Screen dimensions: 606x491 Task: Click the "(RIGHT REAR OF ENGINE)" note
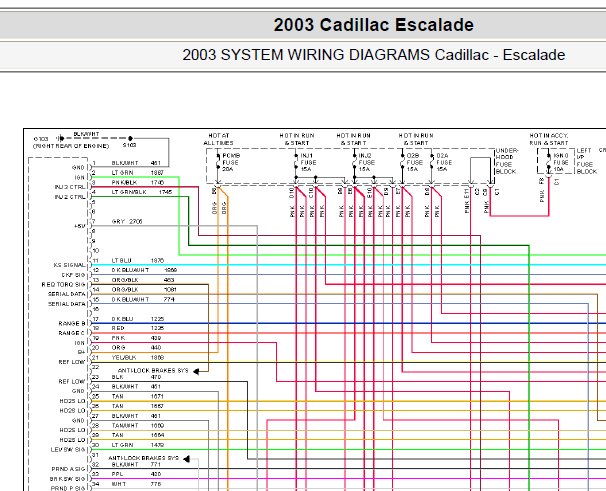71,146
